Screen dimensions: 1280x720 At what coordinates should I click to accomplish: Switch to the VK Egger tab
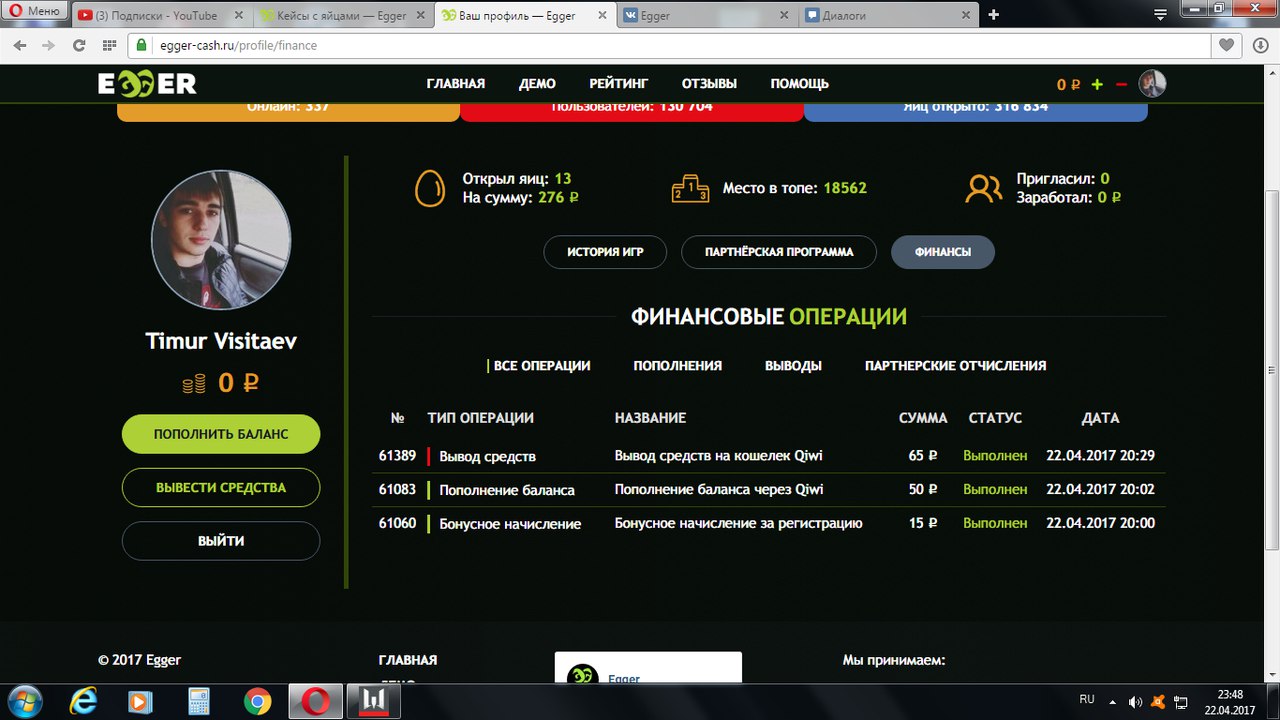[x=706, y=16]
